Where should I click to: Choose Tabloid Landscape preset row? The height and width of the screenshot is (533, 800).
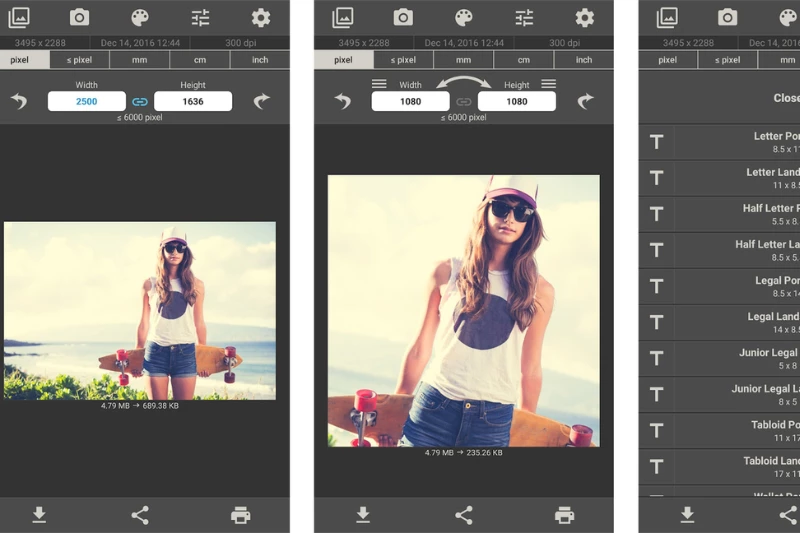(719, 467)
